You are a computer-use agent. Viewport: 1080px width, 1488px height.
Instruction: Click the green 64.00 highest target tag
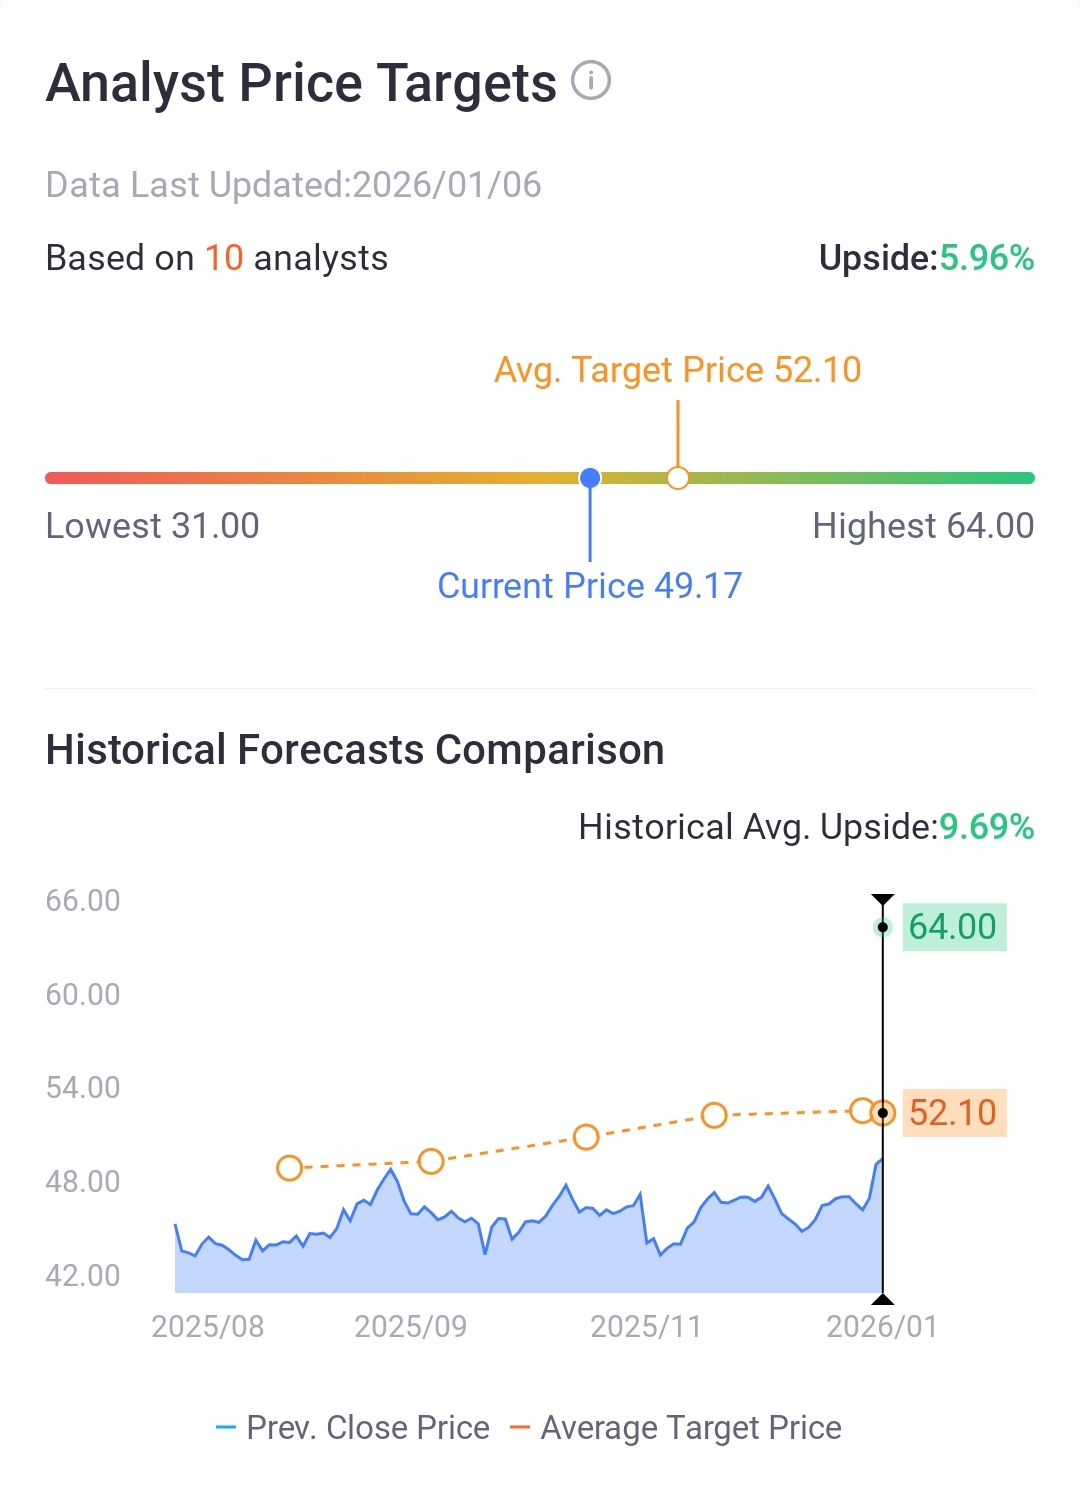point(953,927)
